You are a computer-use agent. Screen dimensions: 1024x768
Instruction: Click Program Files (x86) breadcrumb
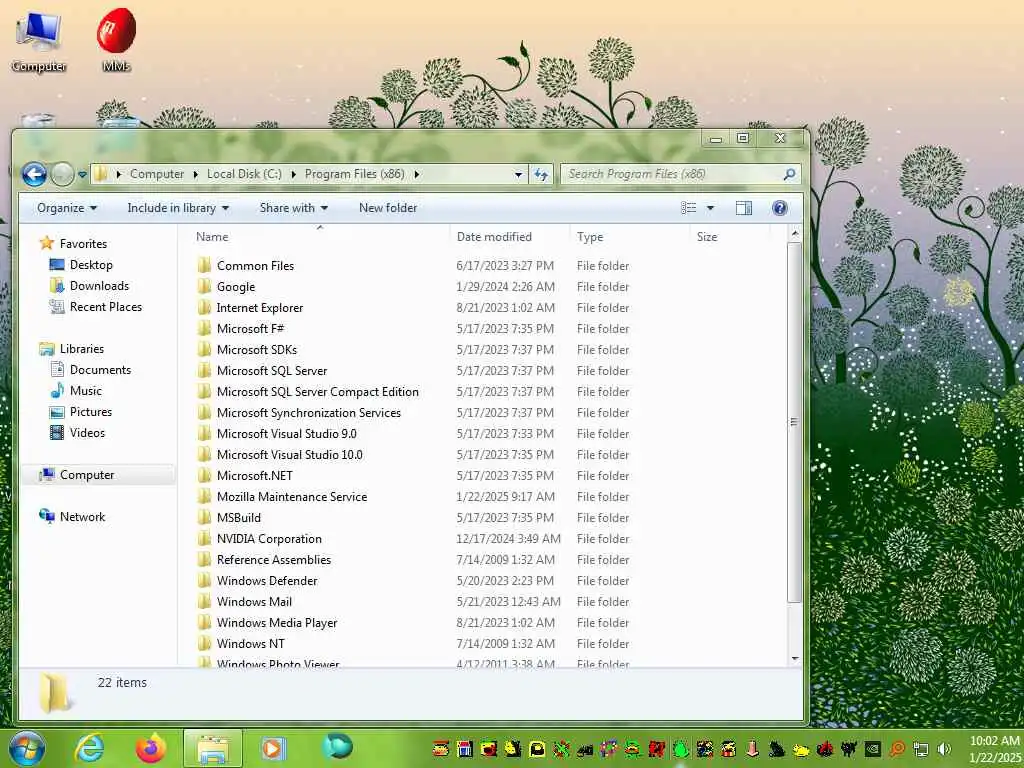coord(355,174)
